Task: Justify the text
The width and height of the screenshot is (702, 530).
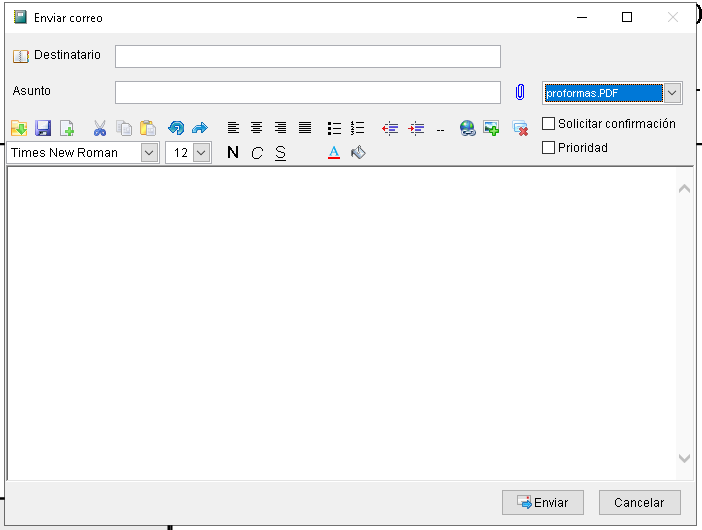Action: pos(305,128)
